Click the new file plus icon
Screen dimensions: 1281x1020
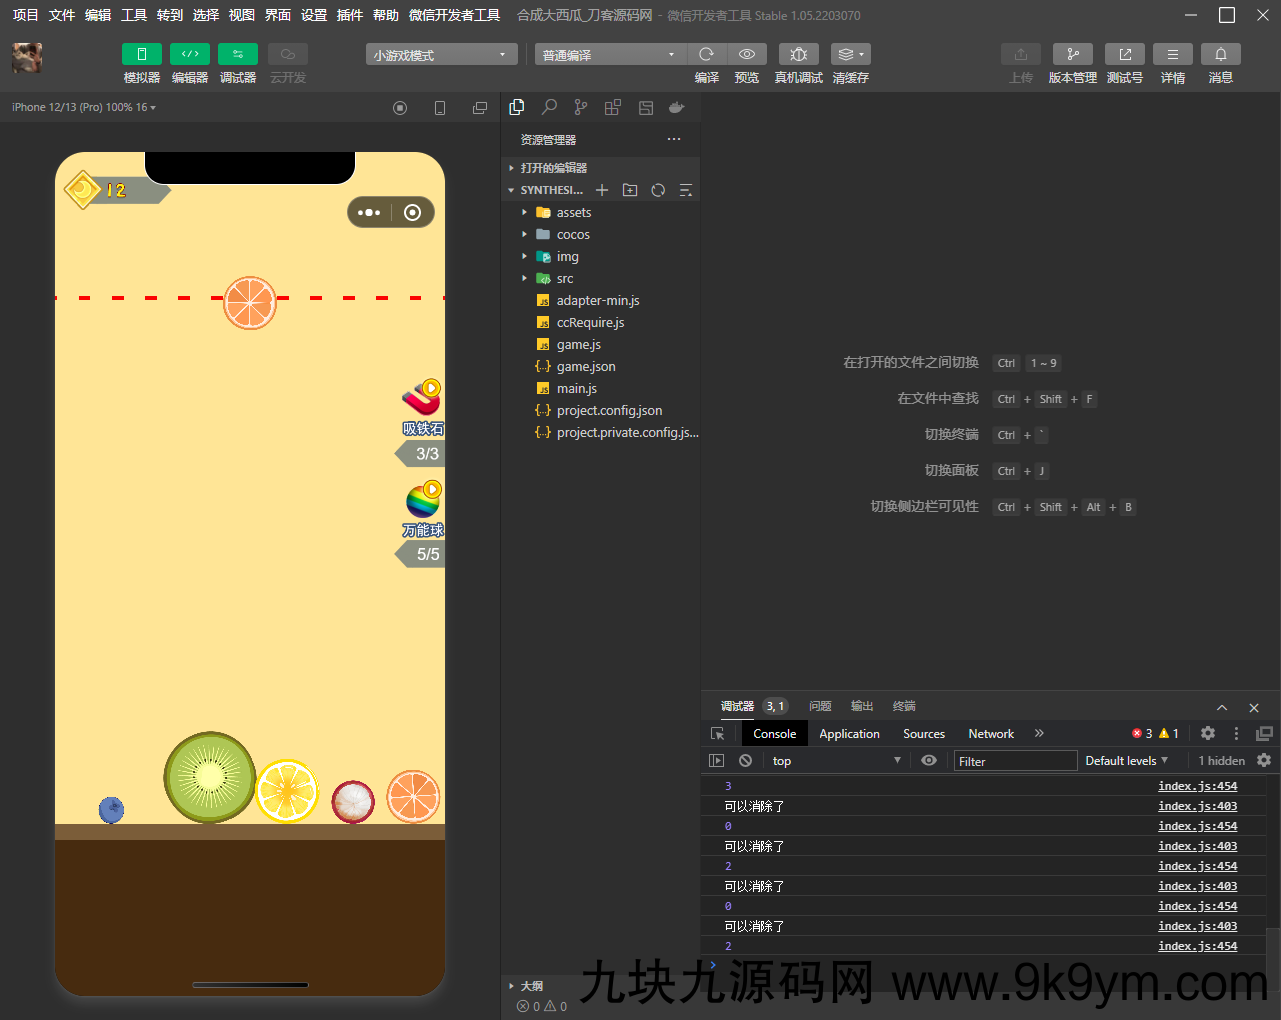click(602, 190)
